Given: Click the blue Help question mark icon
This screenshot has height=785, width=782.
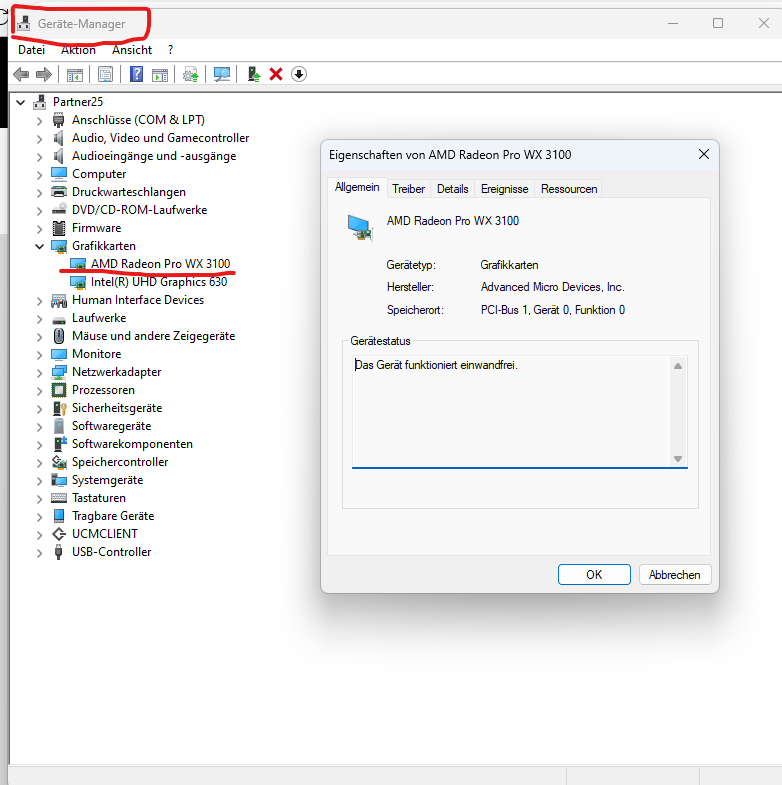Looking at the screenshot, I should pyautogui.click(x=136, y=75).
